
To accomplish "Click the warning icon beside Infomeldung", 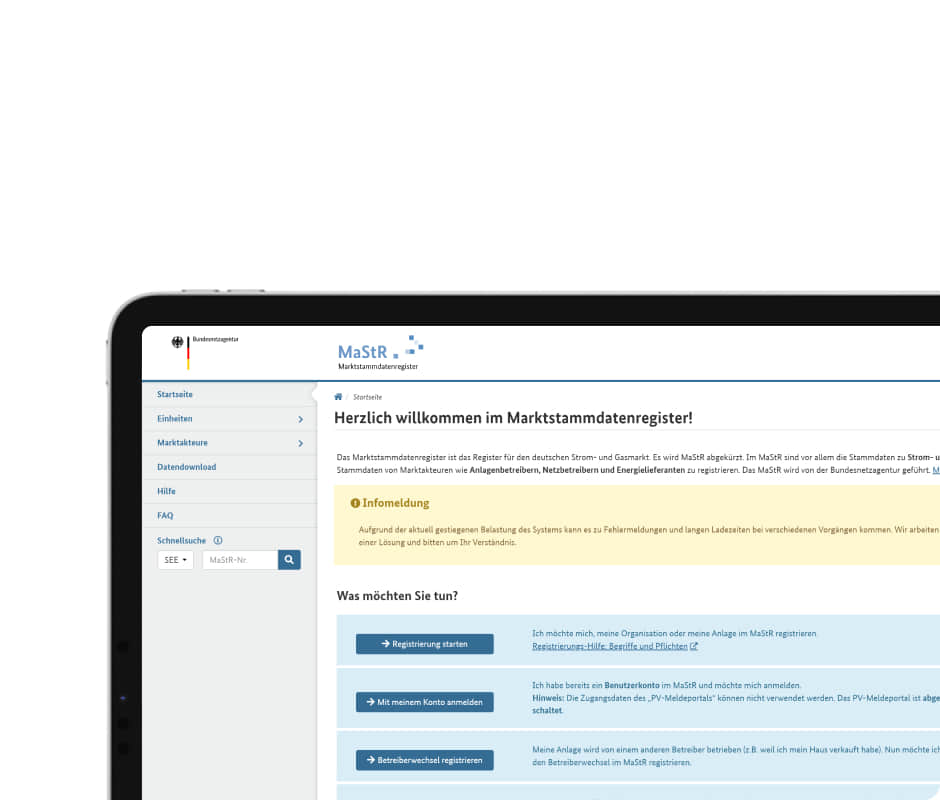I will [355, 503].
